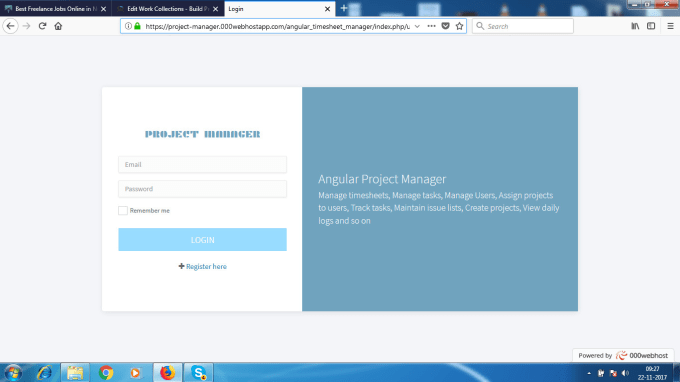Click the plus icon beside Register here
This screenshot has height=382, width=680.
181,266
